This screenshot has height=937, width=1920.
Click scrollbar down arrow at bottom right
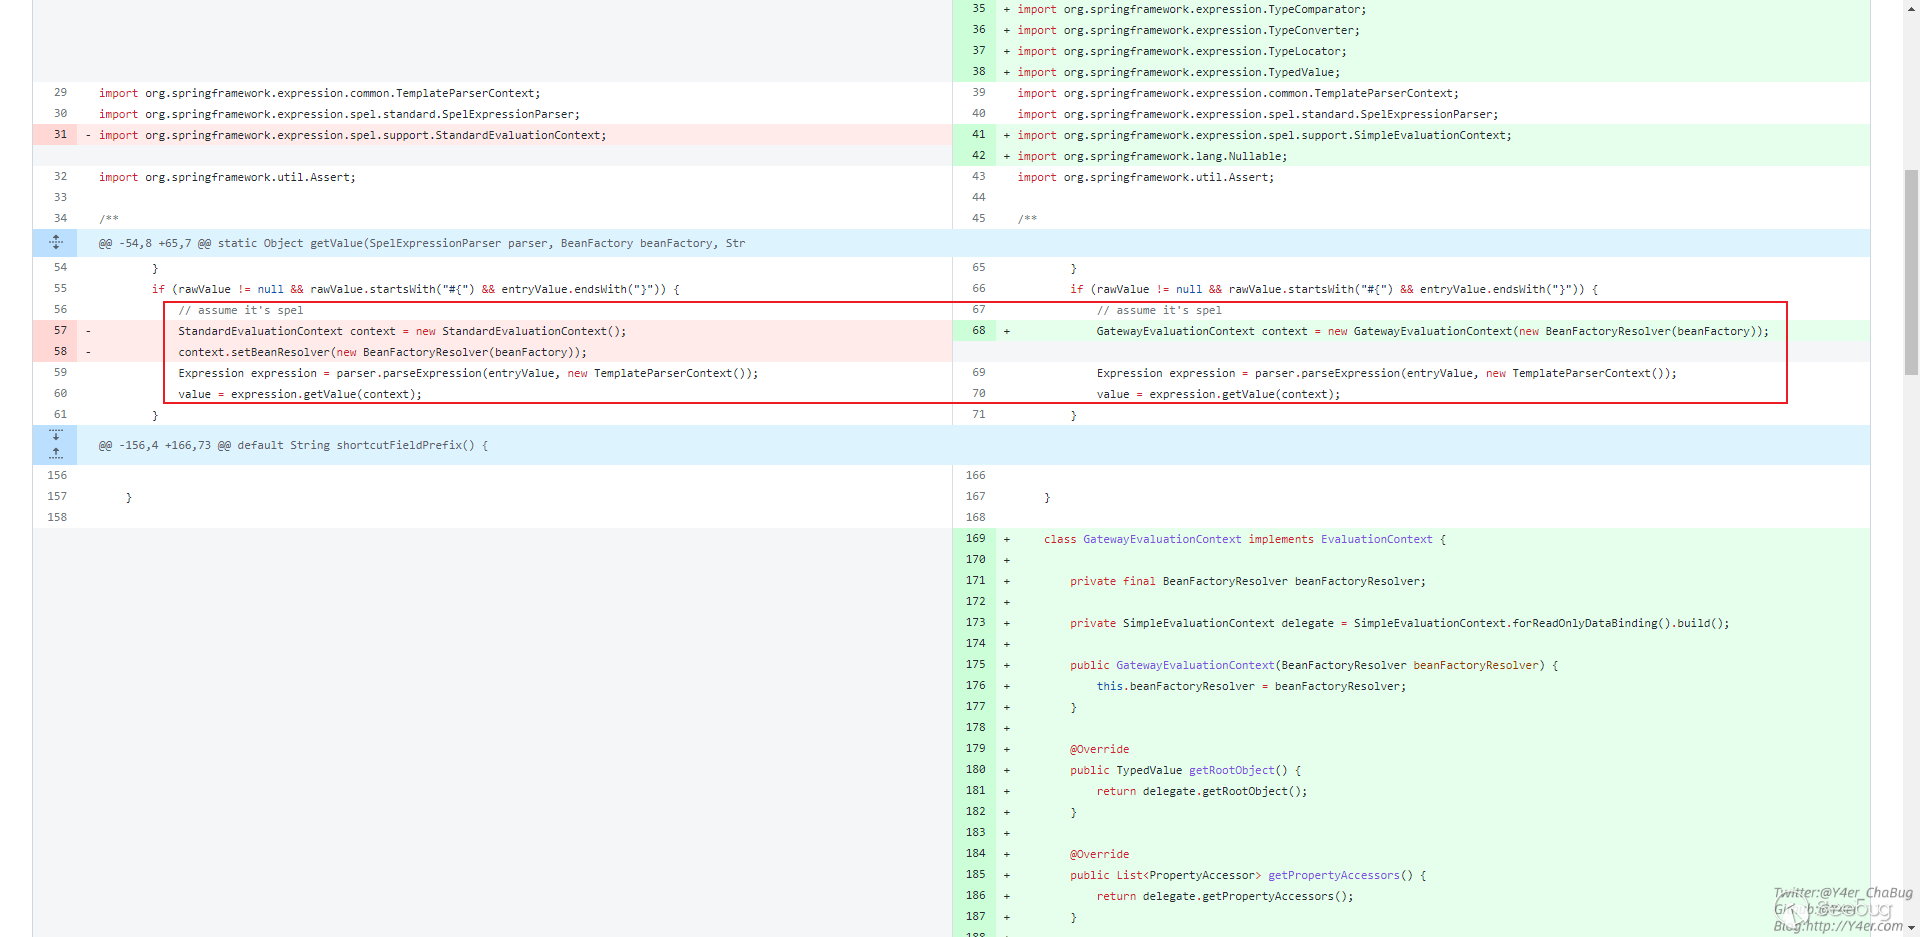click(1911, 928)
